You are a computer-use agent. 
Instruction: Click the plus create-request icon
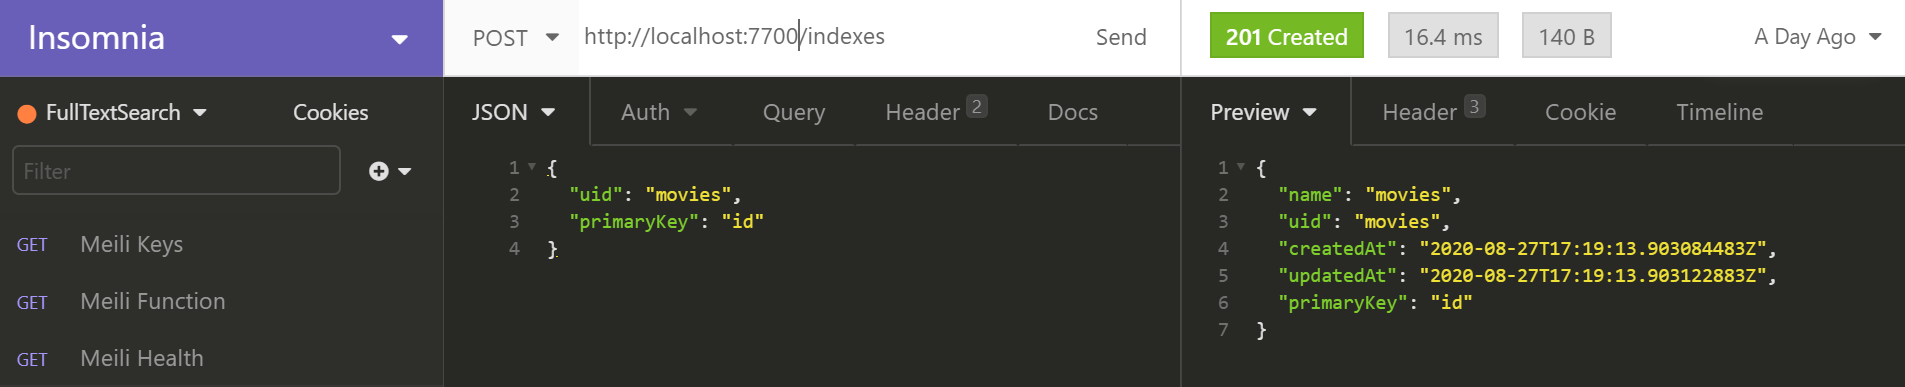pos(379,171)
